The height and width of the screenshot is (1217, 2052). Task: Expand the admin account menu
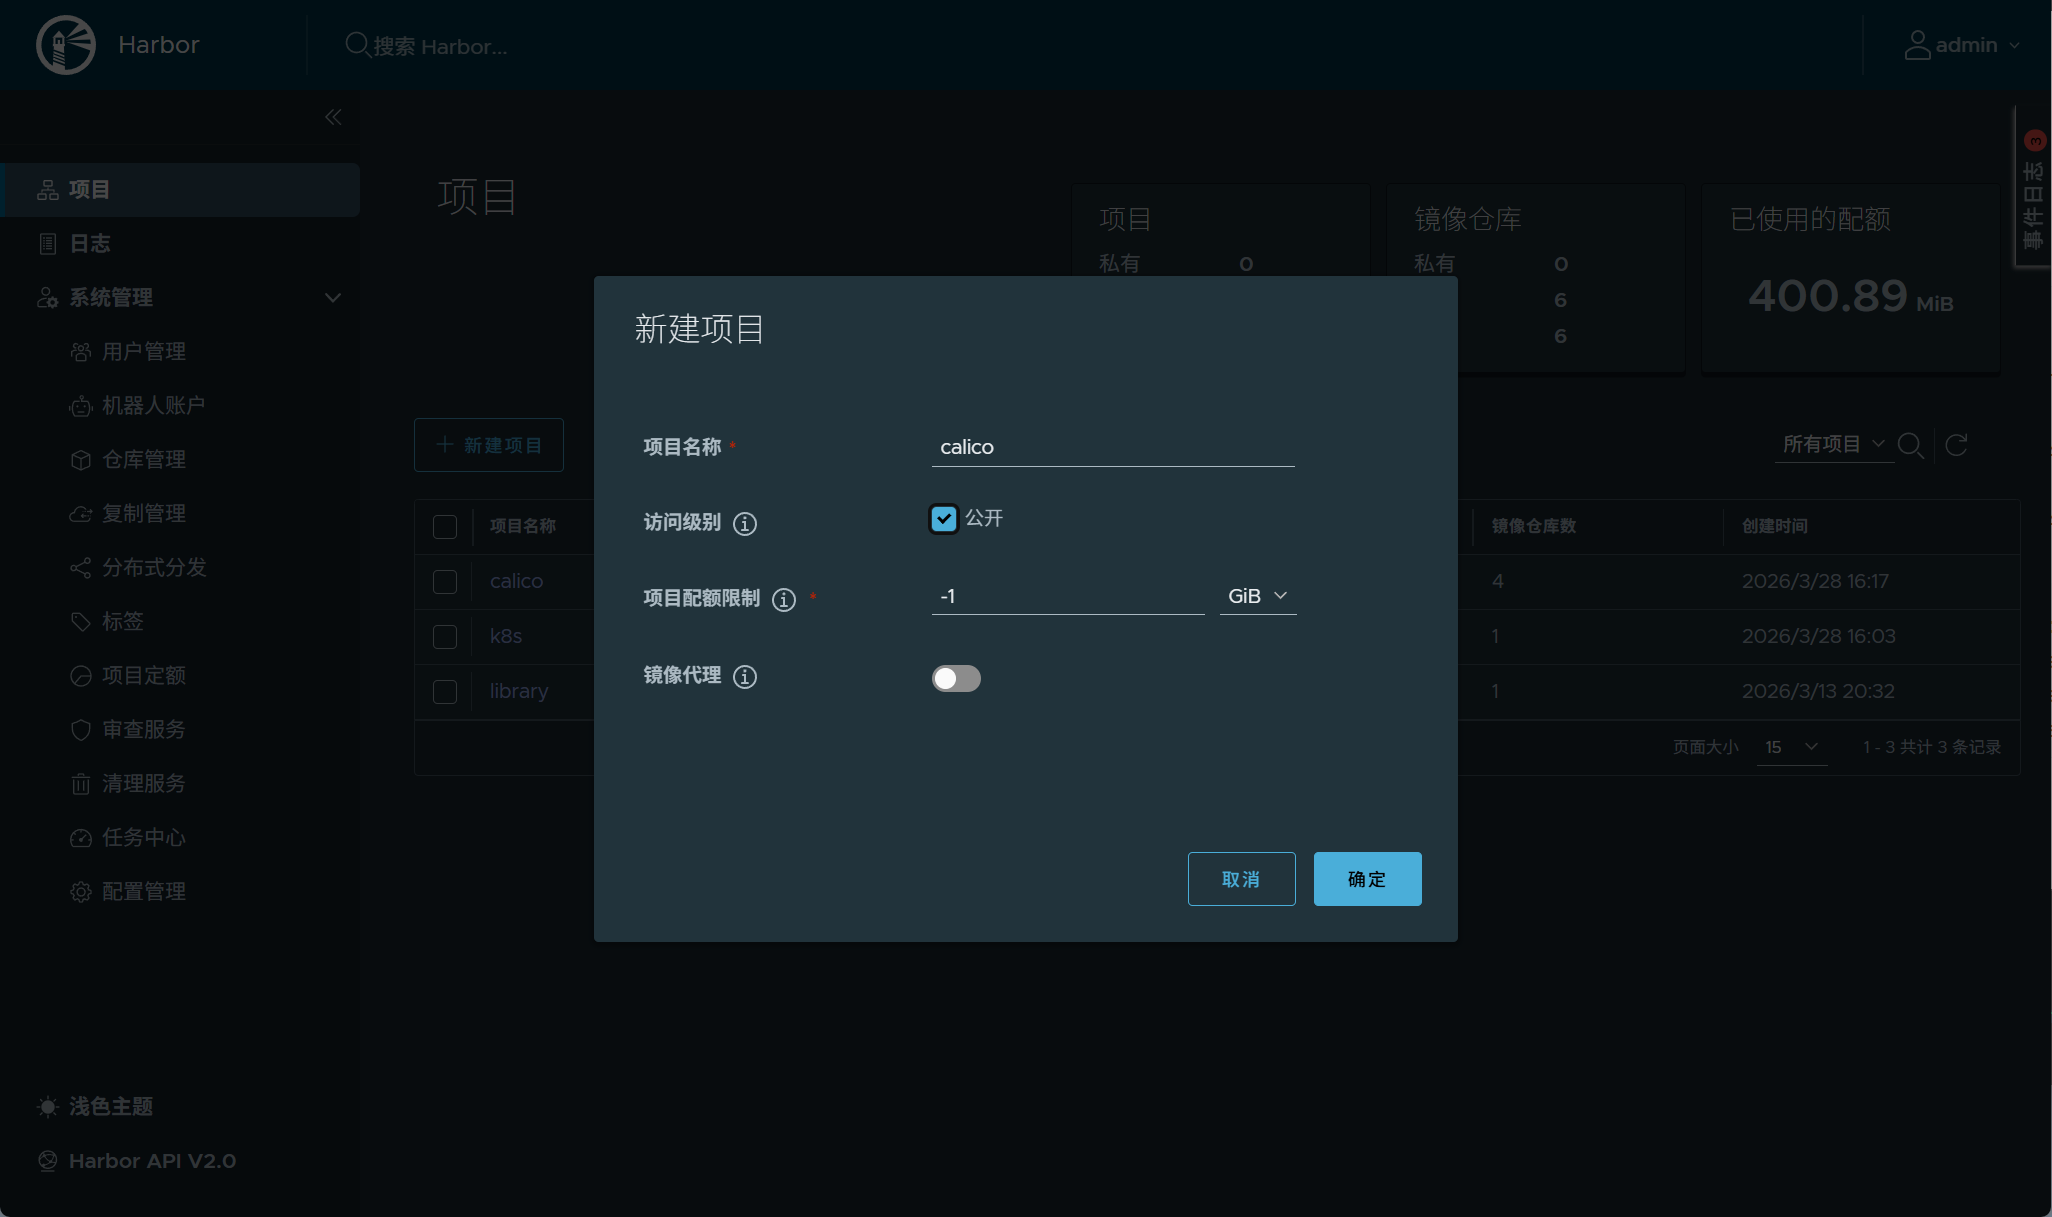[1963, 45]
